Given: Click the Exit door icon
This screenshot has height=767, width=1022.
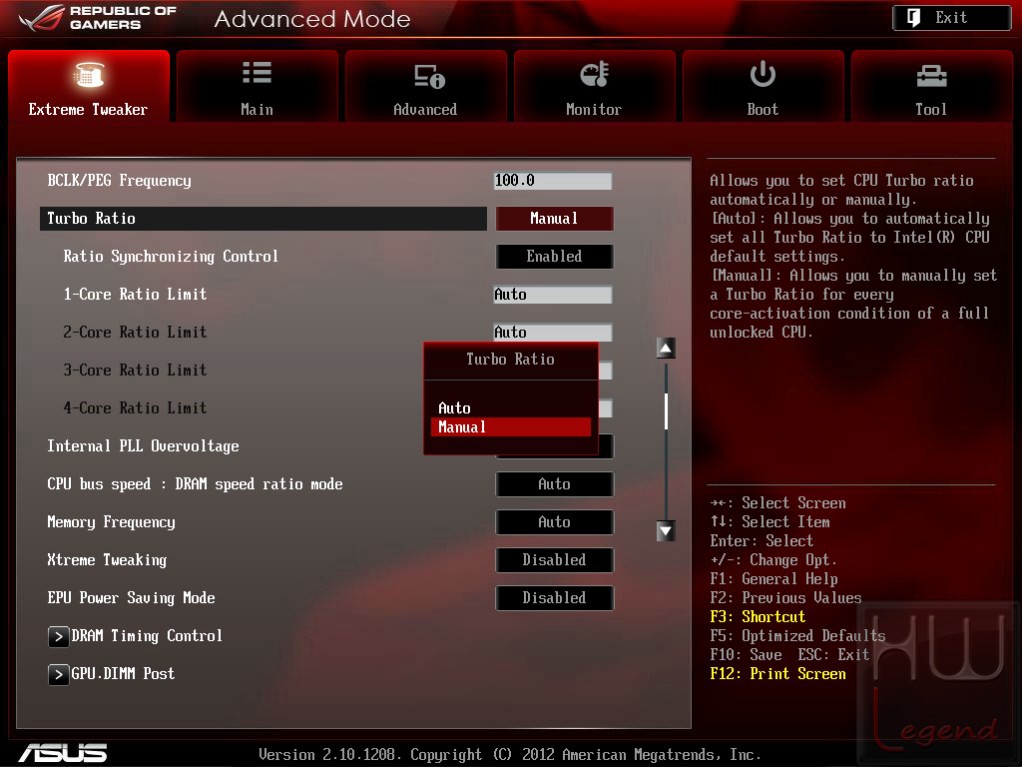Looking at the screenshot, I should (914, 18).
